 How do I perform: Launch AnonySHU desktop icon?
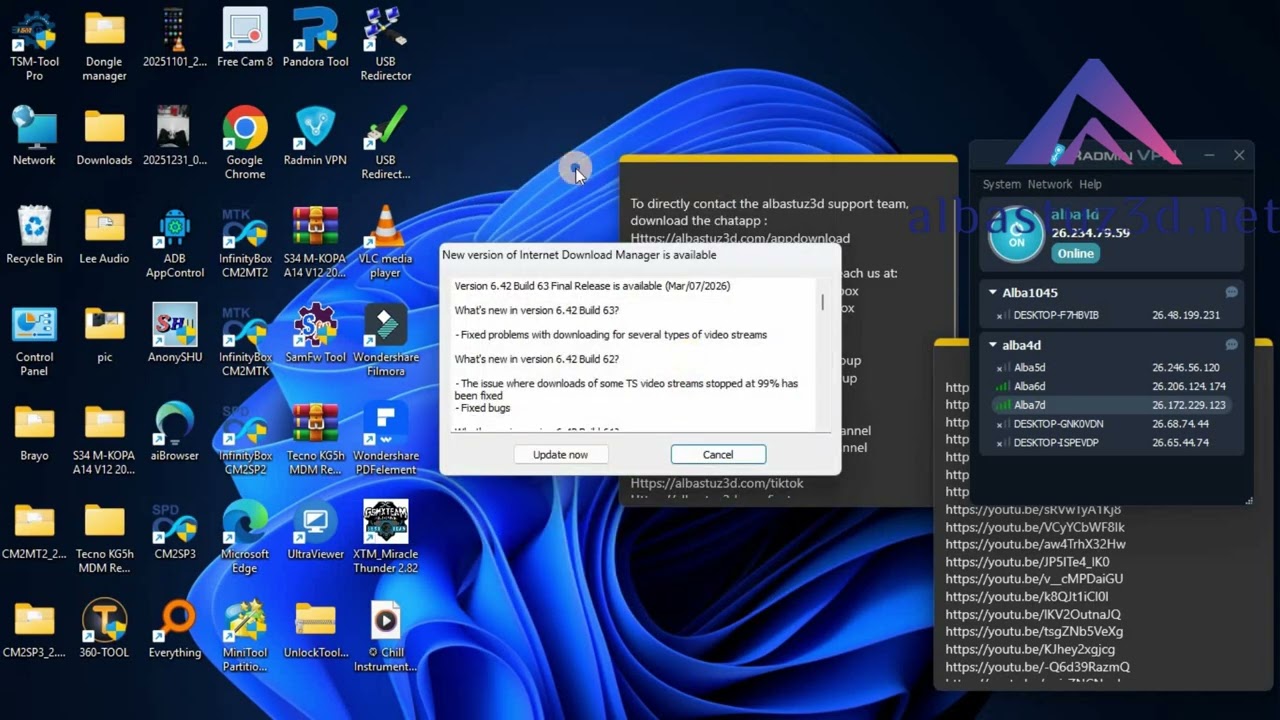pos(175,333)
